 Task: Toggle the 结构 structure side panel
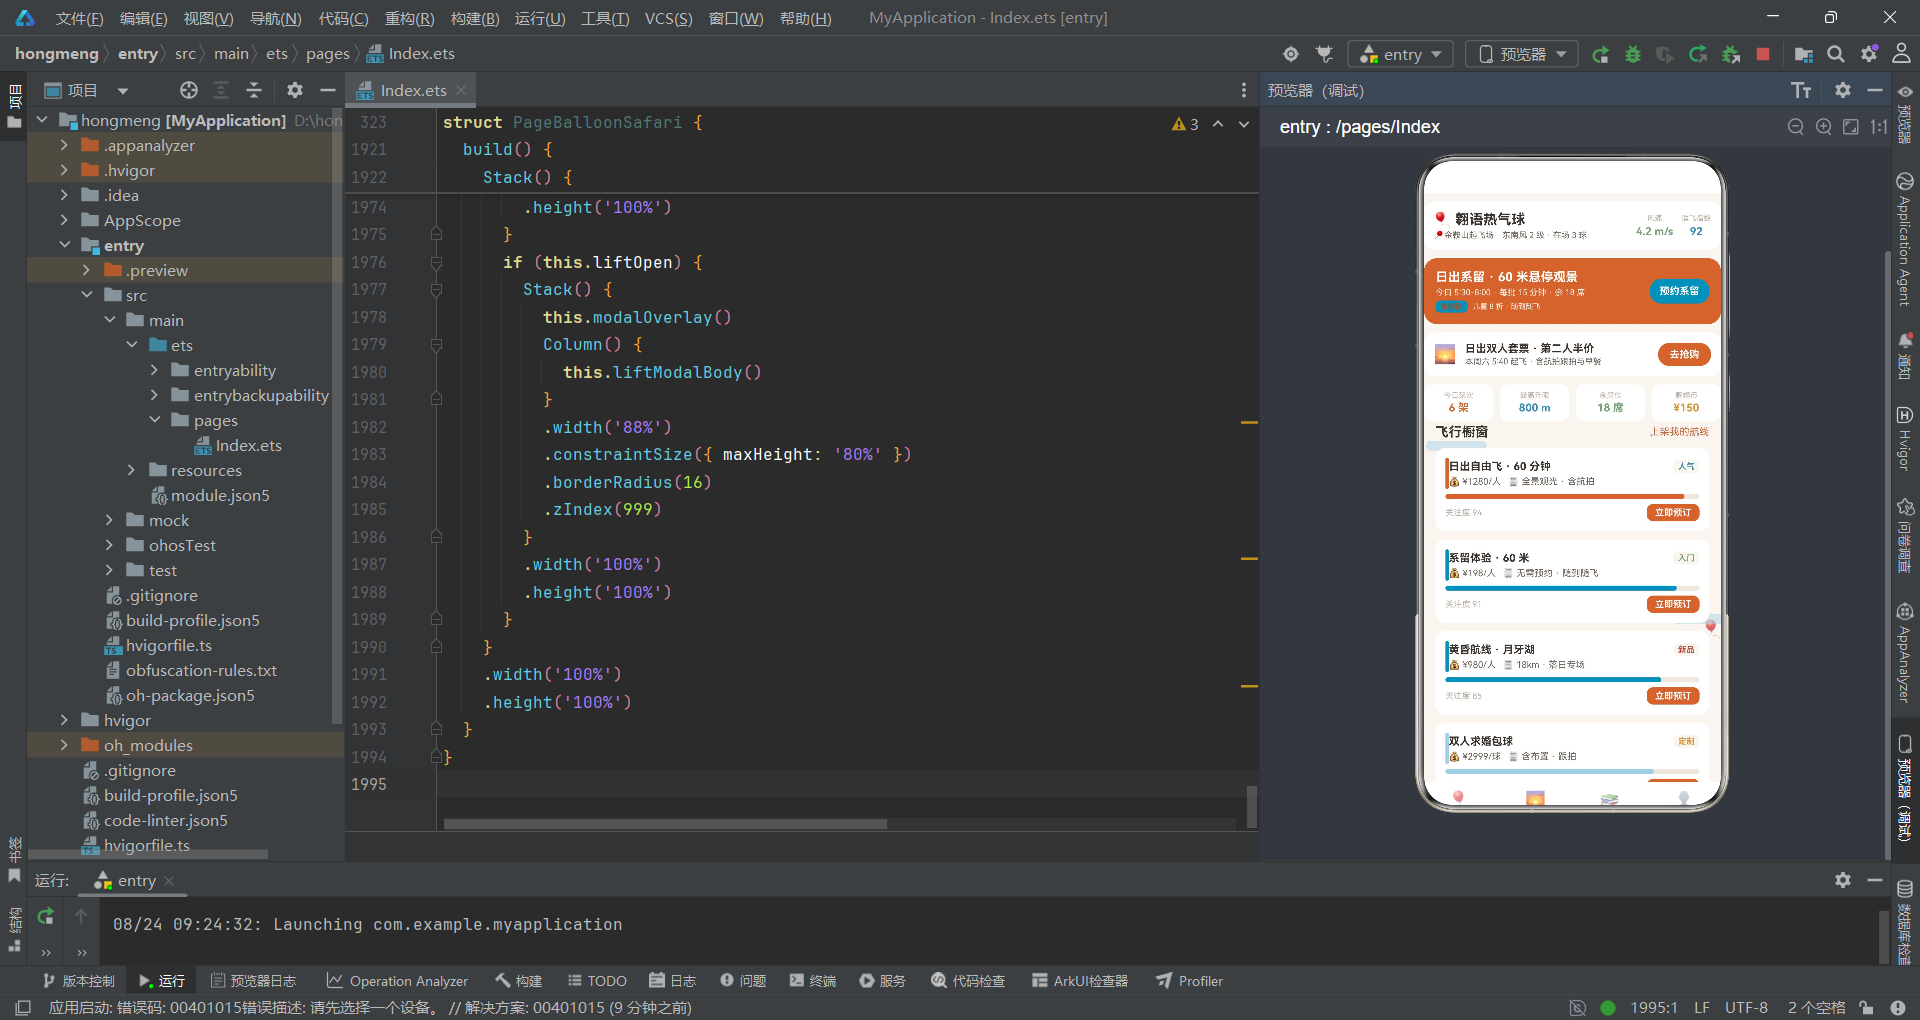(x=14, y=930)
